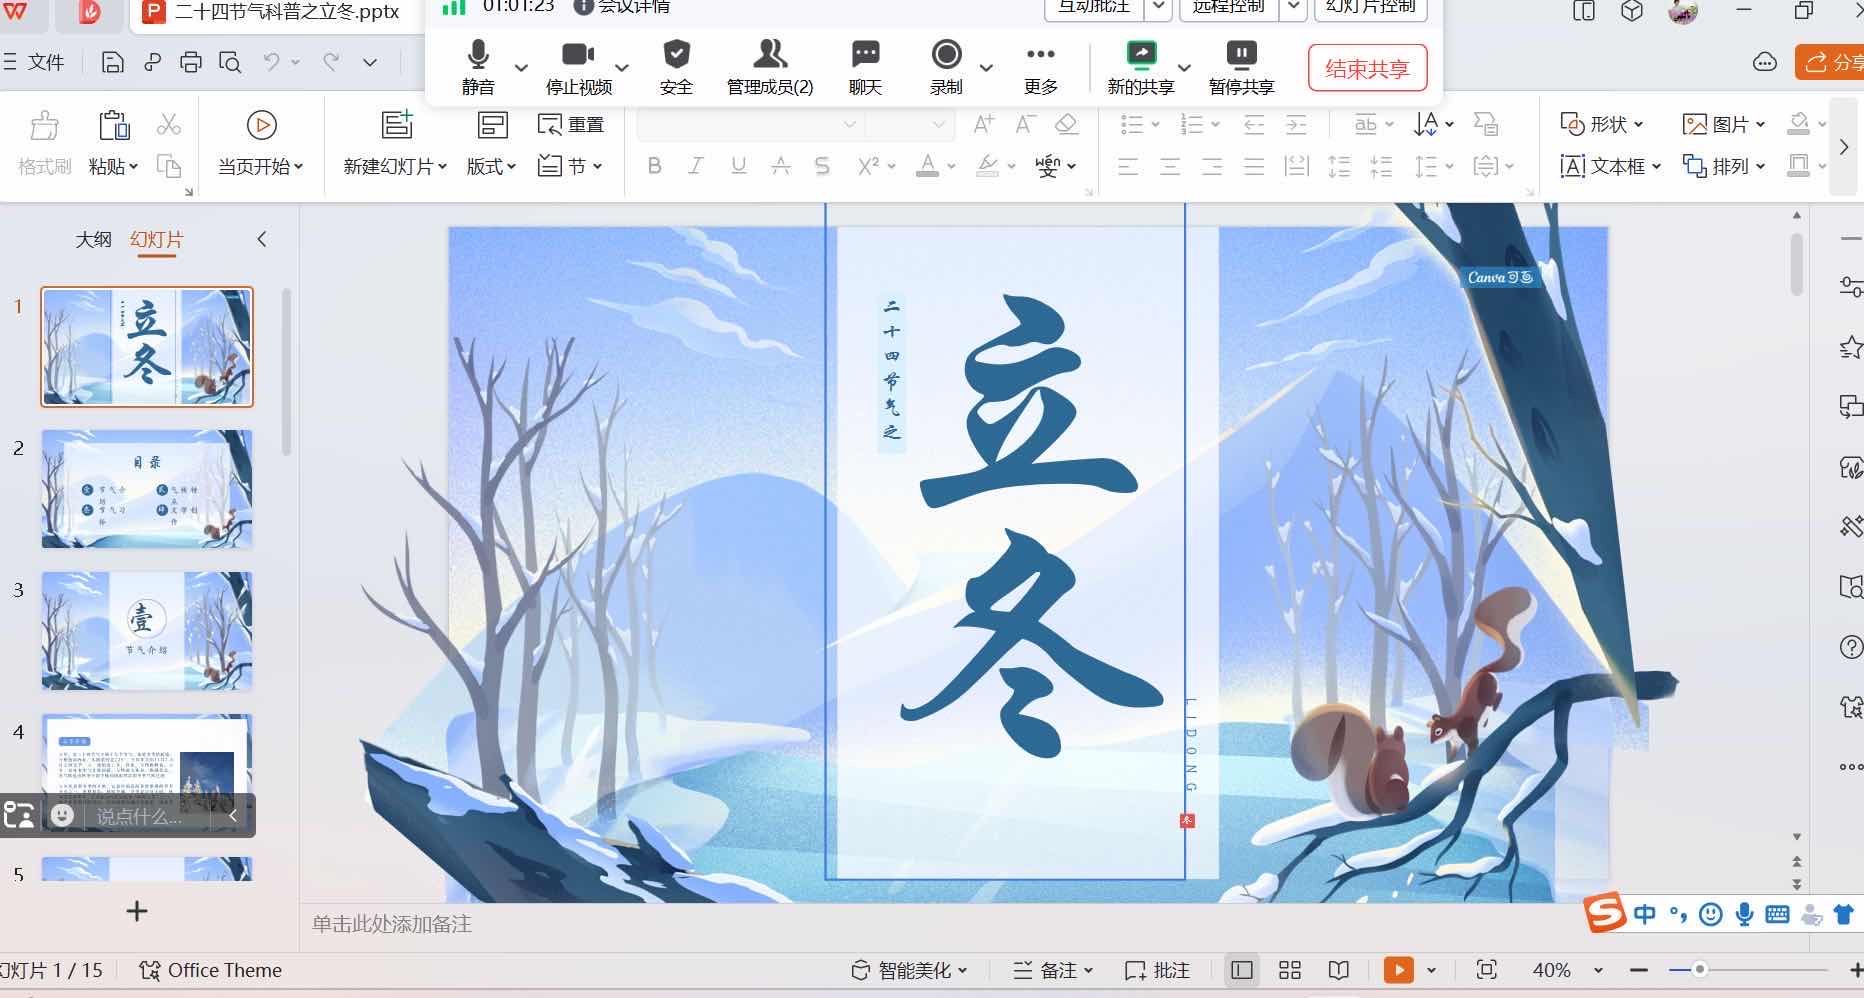Expand the zoom percentage 40% dropdown
The height and width of the screenshot is (998, 1864).
tap(1598, 970)
